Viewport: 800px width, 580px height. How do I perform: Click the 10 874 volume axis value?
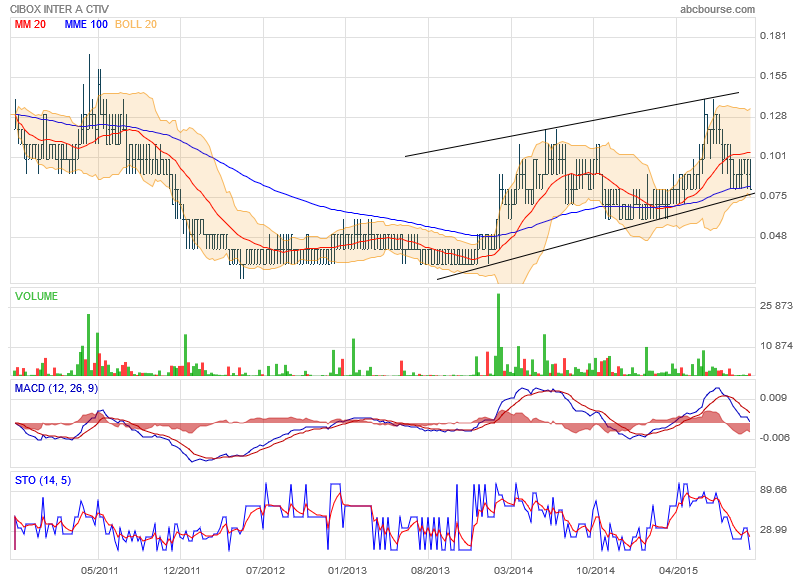(x=776, y=346)
